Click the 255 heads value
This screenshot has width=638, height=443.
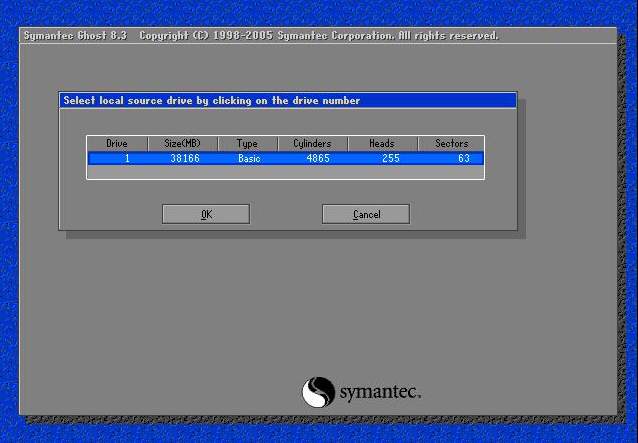coord(391,158)
